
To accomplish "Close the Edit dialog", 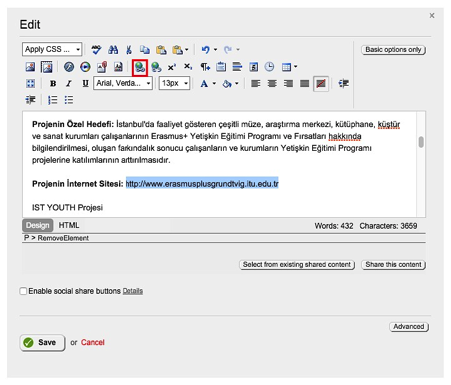I will click(x=432, y=15).
